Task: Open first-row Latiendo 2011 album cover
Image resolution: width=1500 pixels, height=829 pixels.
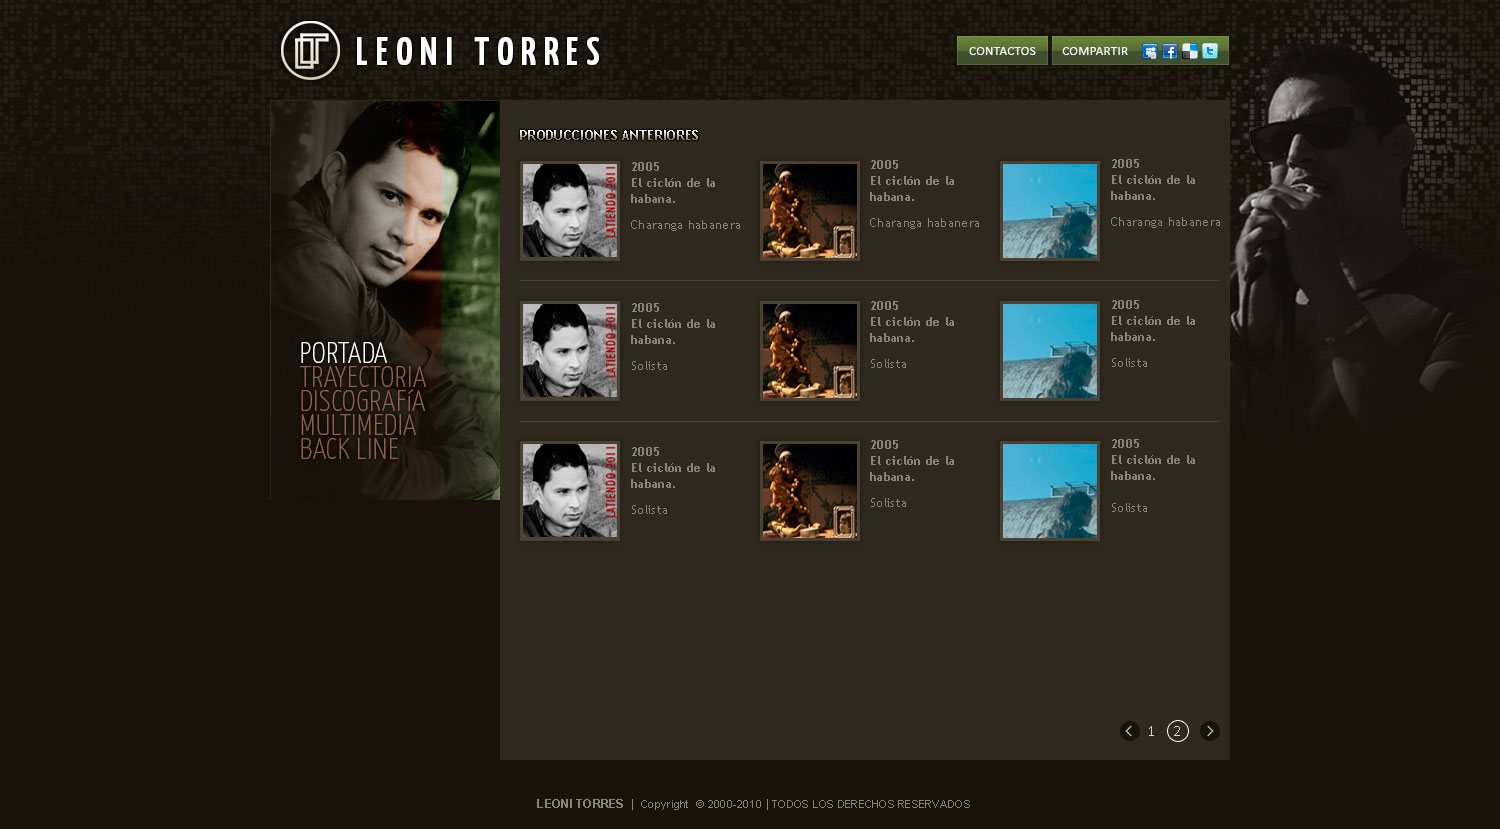Action: point(570,211)
